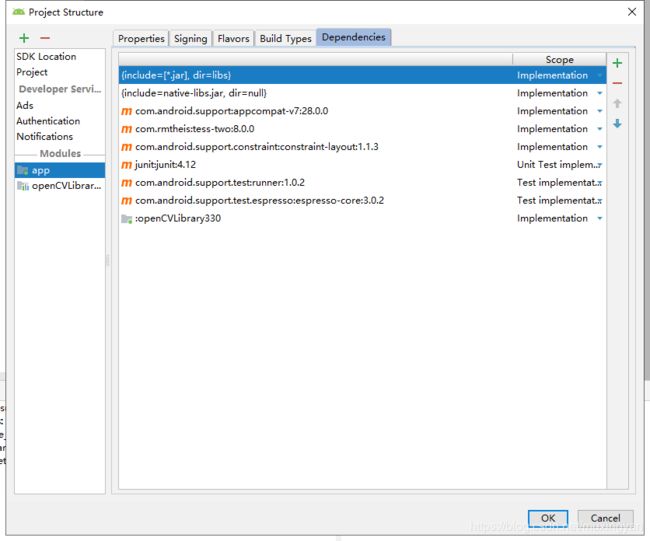
Task: Move the dependency up with the up arrow
Action: pyautogui.click(x=617, y=103)
